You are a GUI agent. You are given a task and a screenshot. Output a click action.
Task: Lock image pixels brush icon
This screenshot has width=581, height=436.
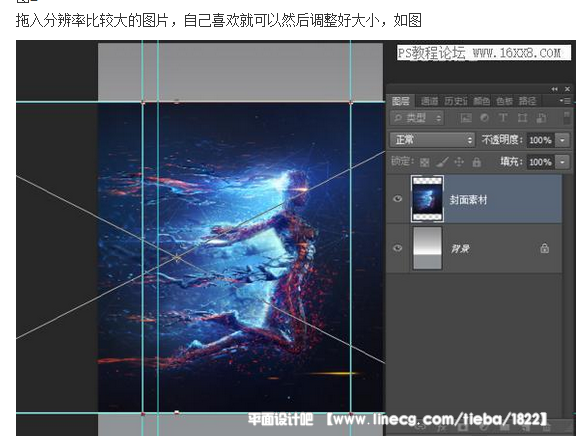point(442,162)
